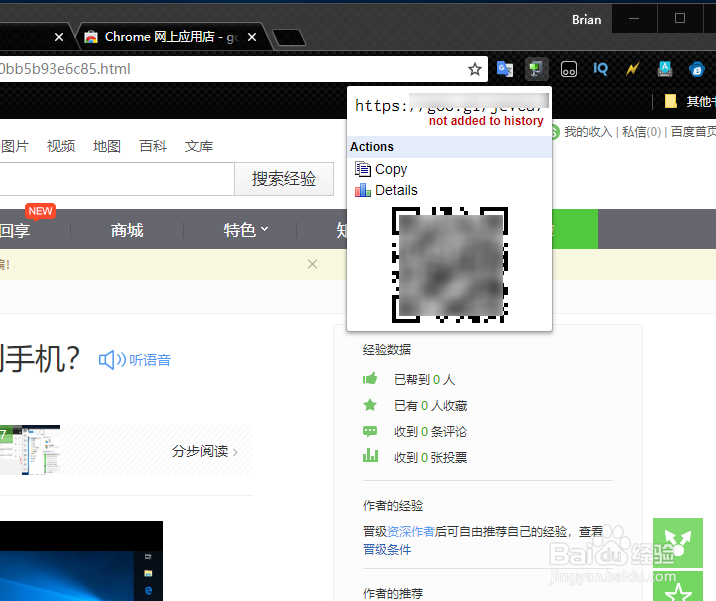
Task: Open the IE Tab extension icon
Action: point(696,69)
